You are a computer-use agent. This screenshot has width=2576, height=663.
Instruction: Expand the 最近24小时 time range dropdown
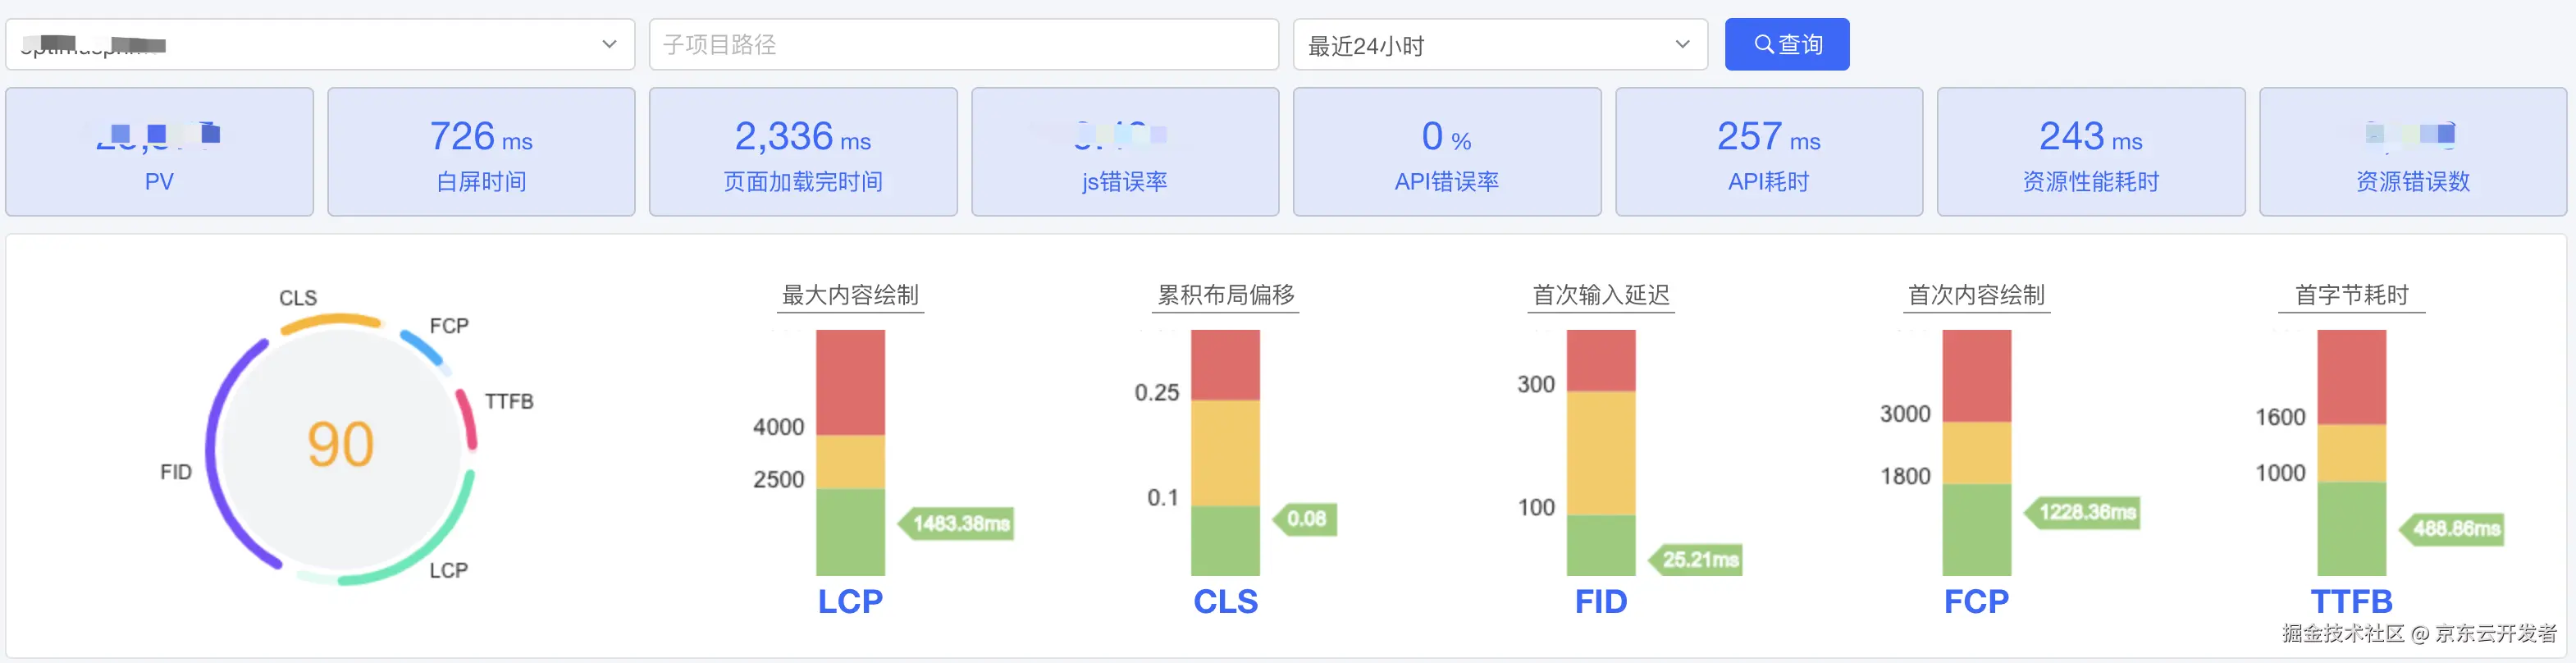click(1500, 44)
